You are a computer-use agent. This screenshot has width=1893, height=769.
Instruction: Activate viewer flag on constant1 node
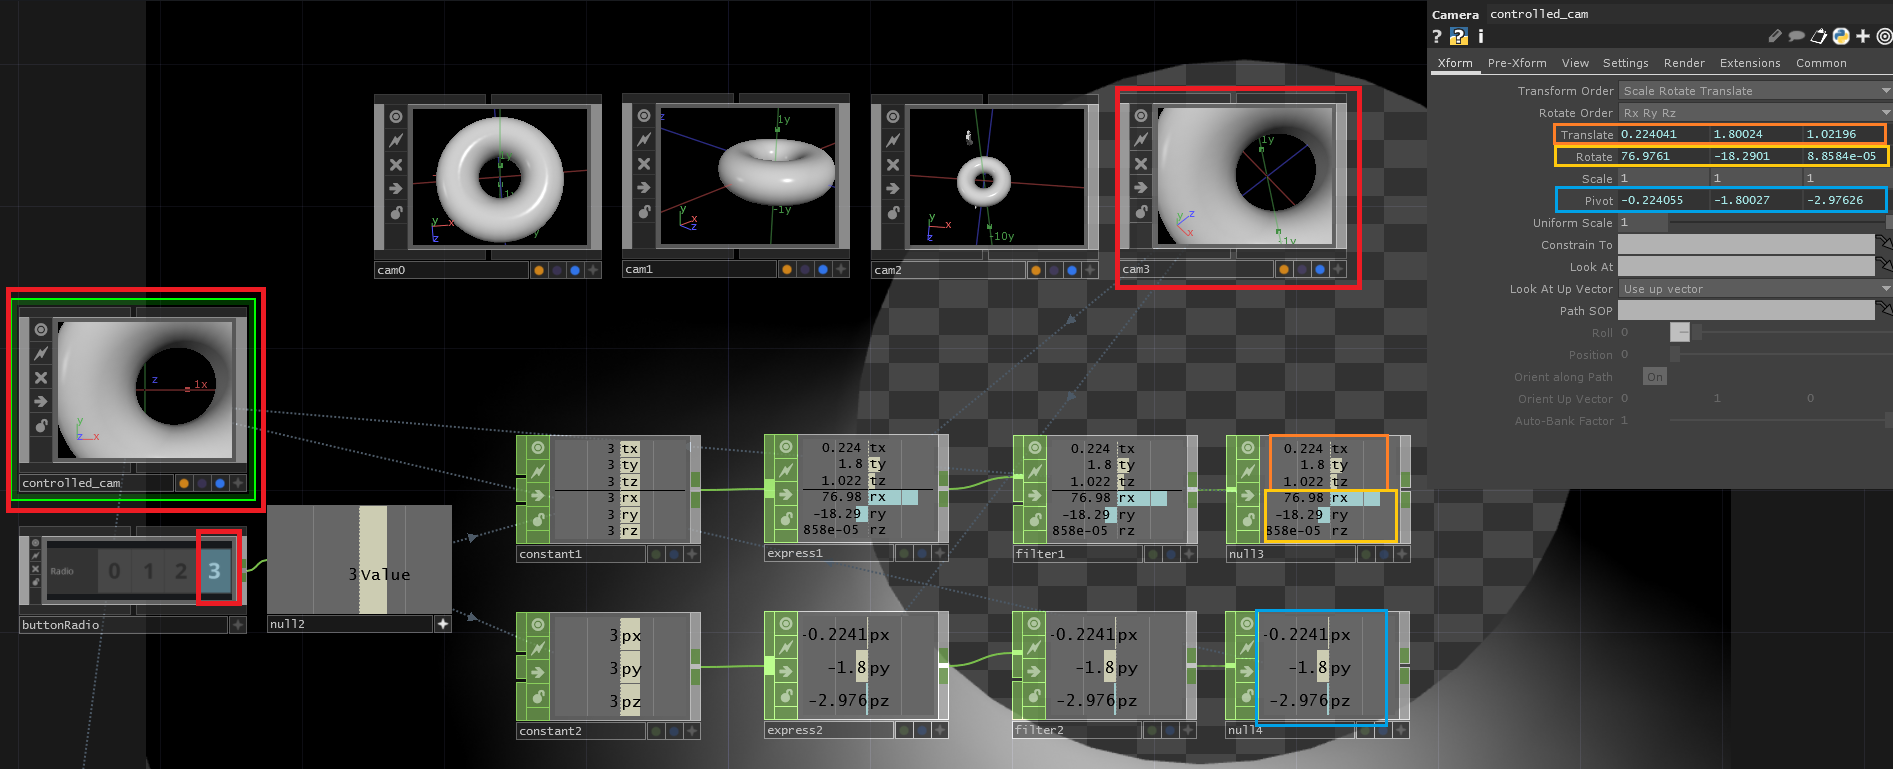(x=538, y=448)
